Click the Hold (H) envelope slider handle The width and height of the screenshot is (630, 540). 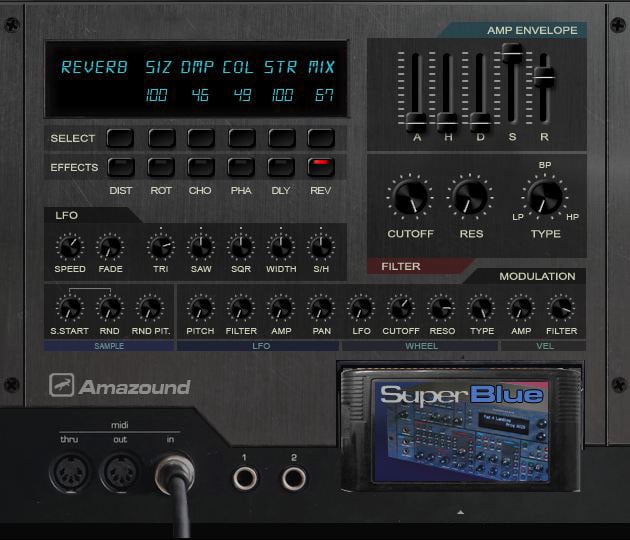click(447, 122)
